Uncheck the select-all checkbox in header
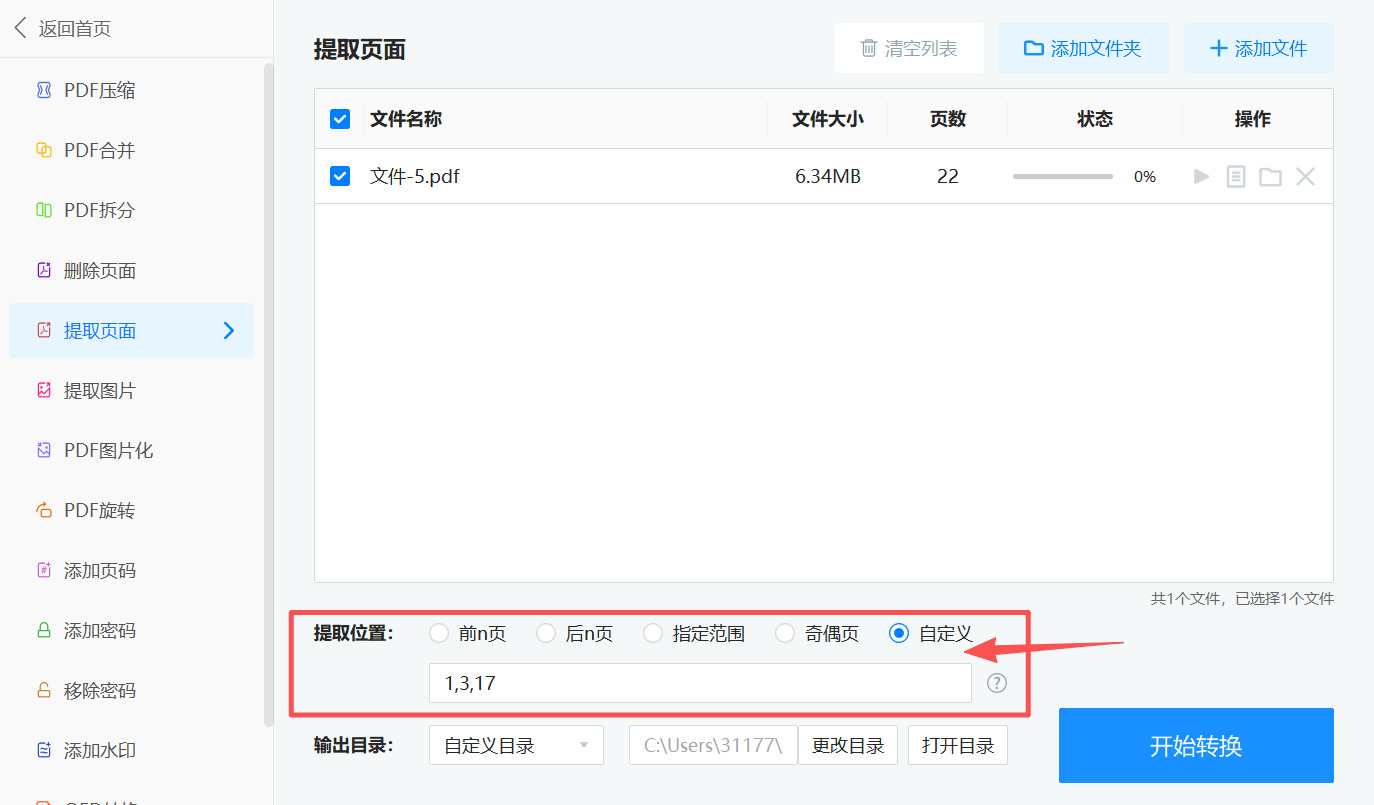This screenshot has height=805, width=1374. click(x=340, y=118)
